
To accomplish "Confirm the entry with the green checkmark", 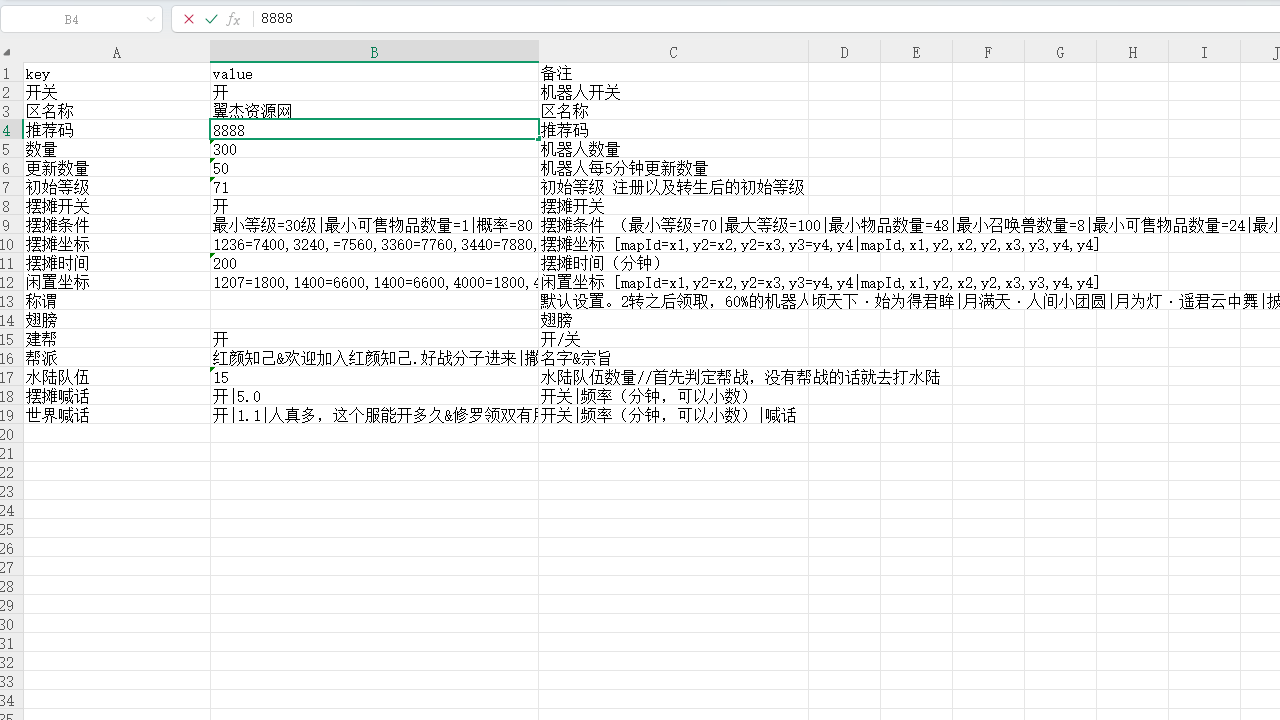I will 211,19.
